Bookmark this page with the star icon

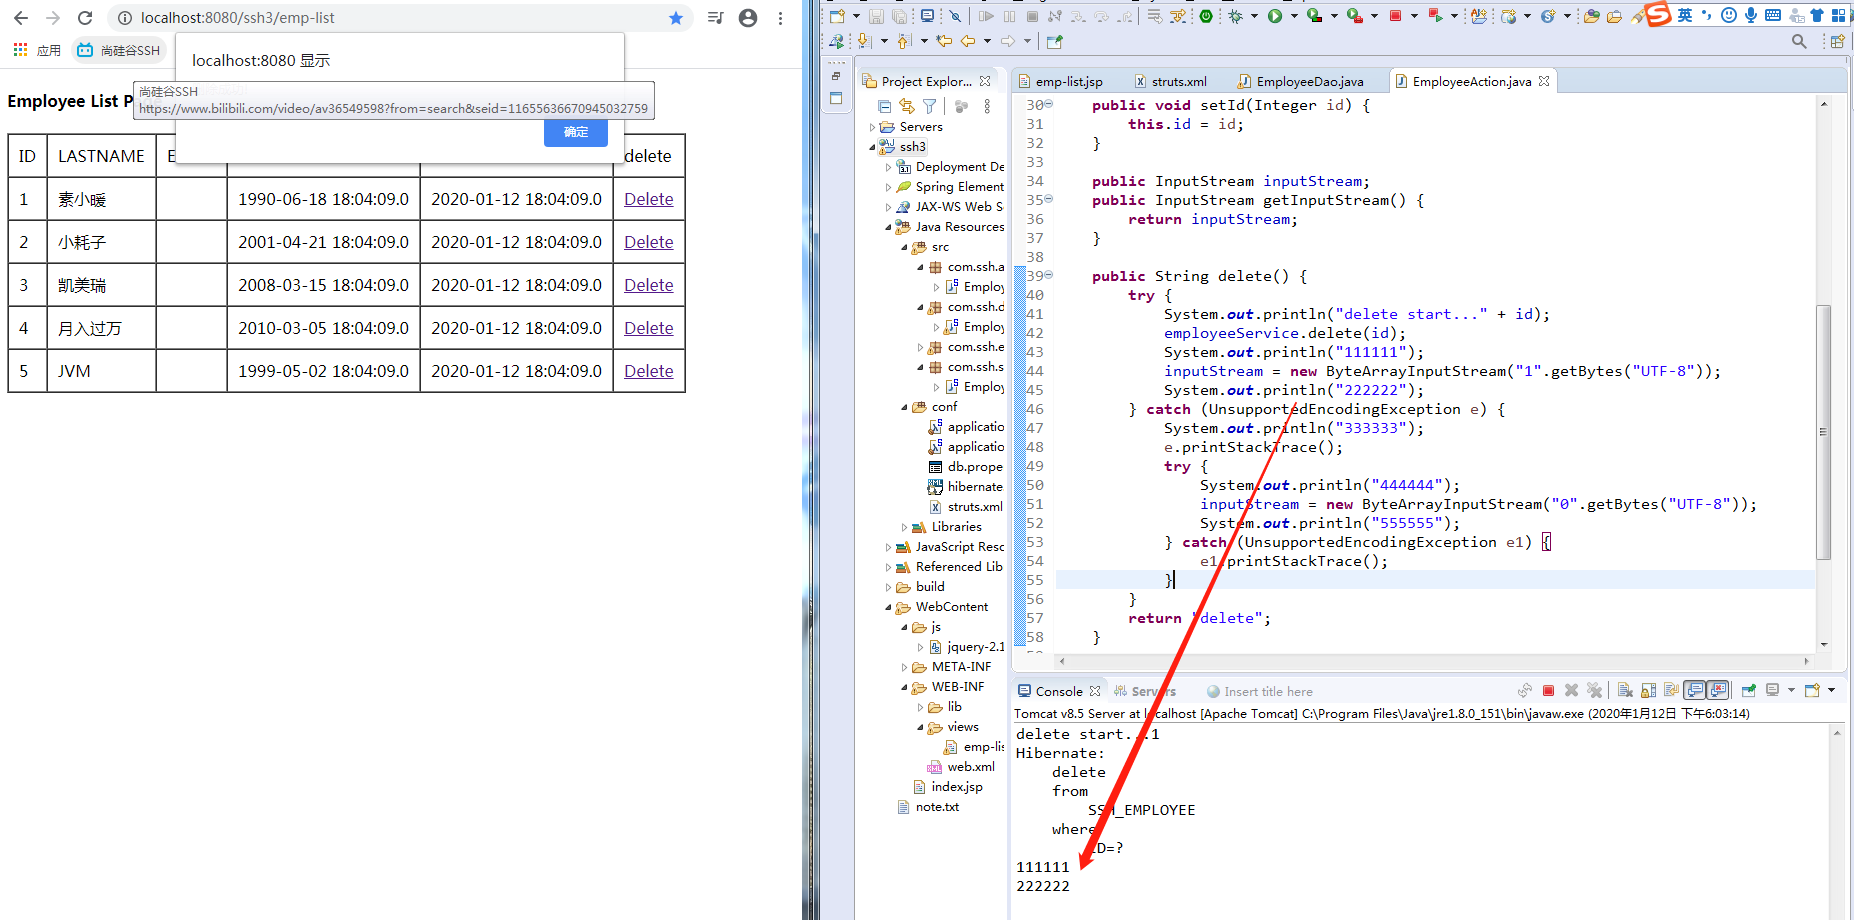click(x=676, y=18)
